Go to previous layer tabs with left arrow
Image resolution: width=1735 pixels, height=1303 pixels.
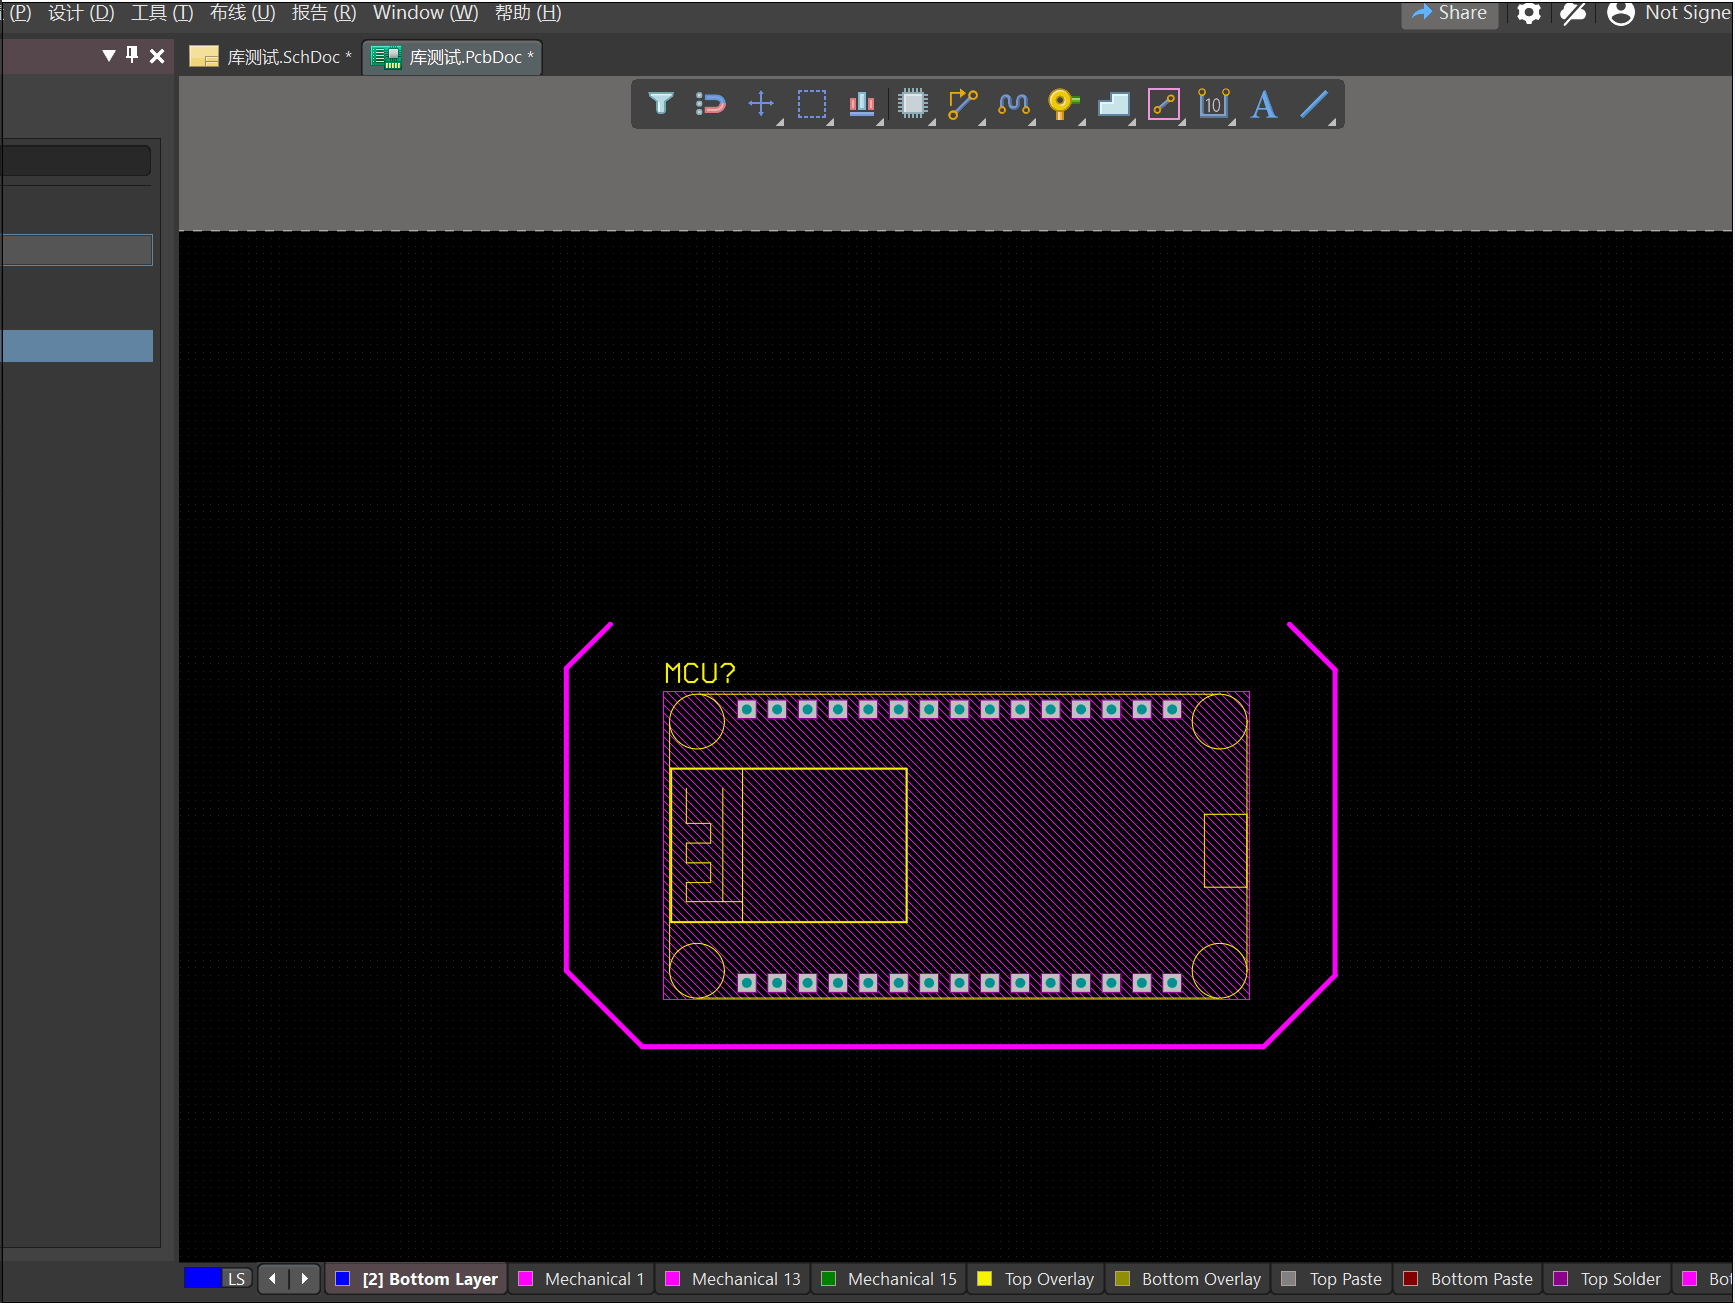click(x=273, y=1278)
